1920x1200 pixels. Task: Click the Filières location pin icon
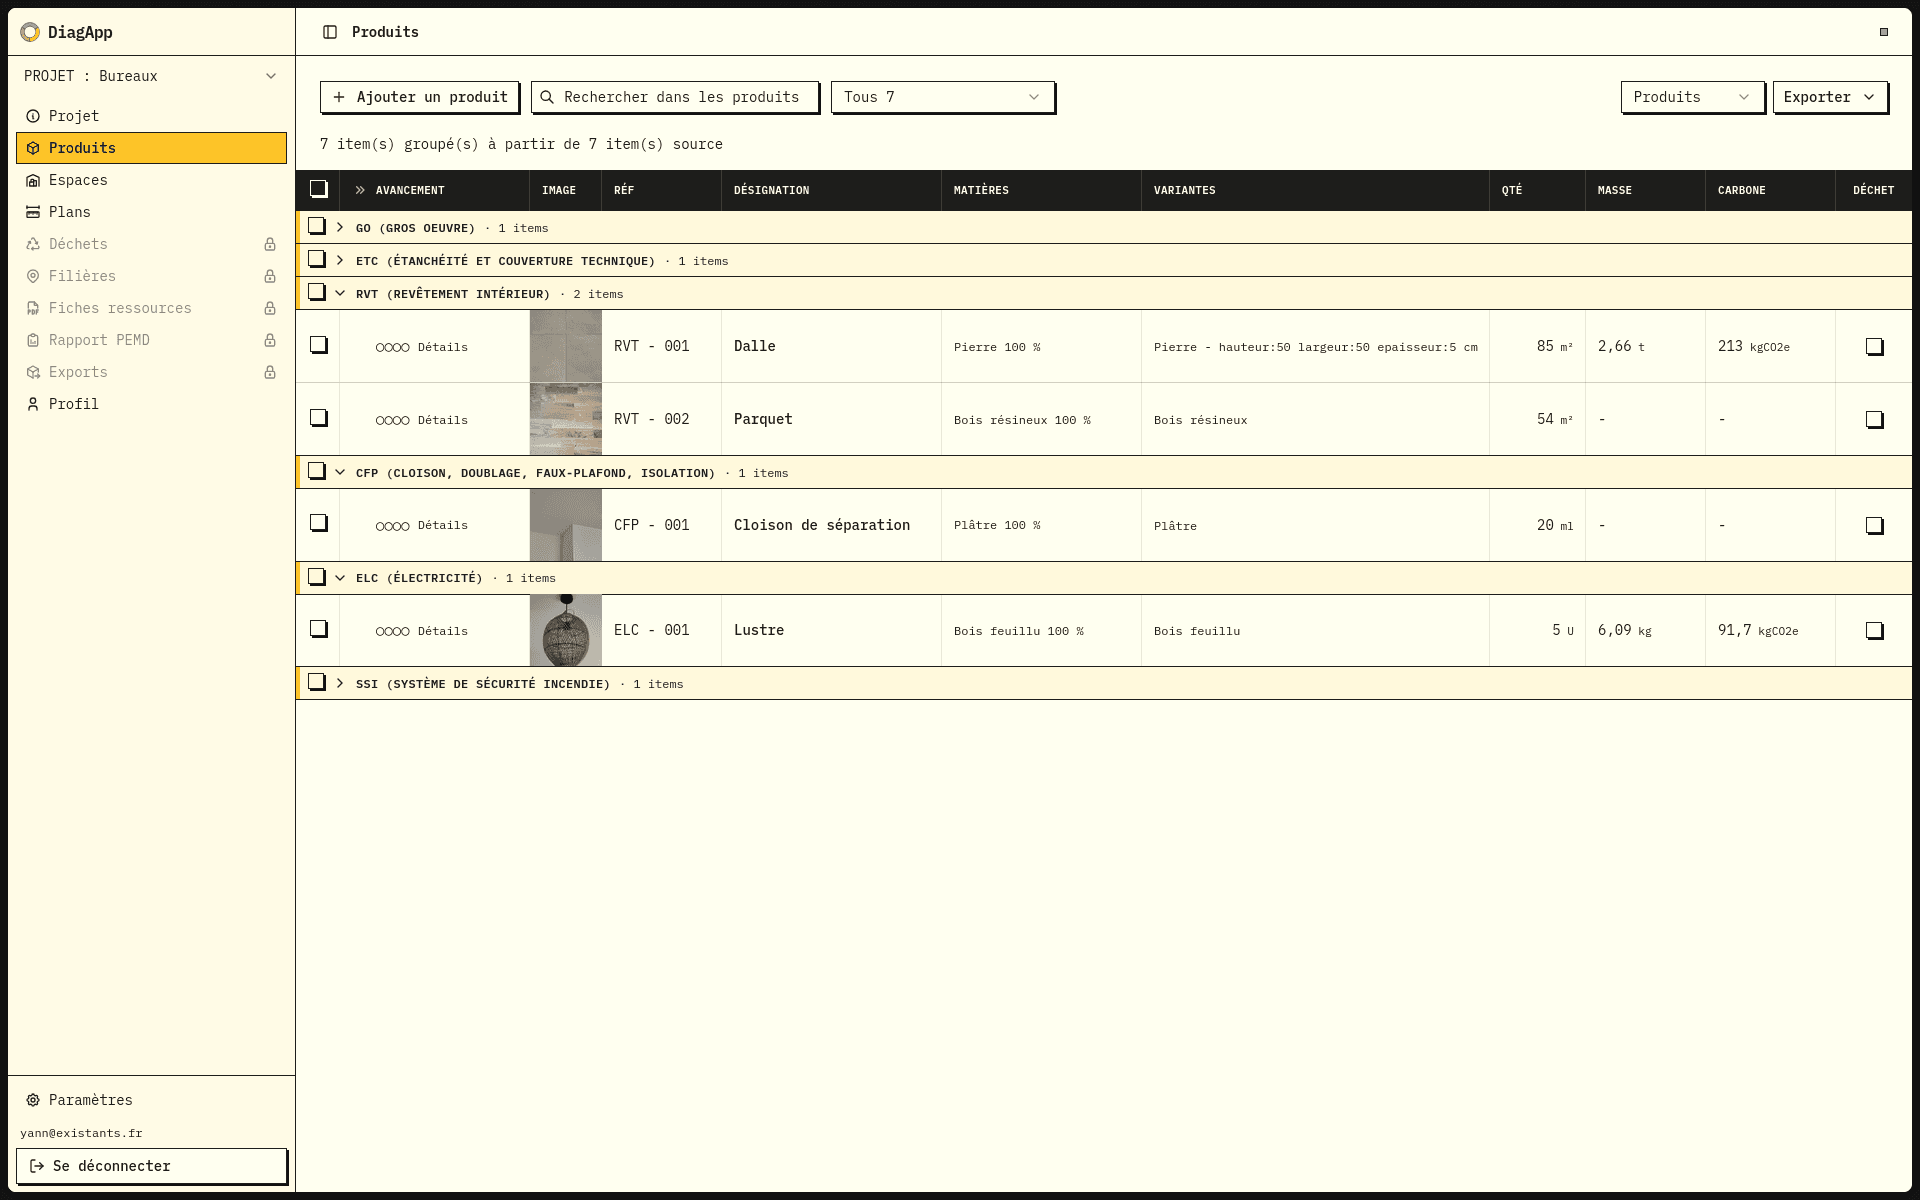(33, 276)
